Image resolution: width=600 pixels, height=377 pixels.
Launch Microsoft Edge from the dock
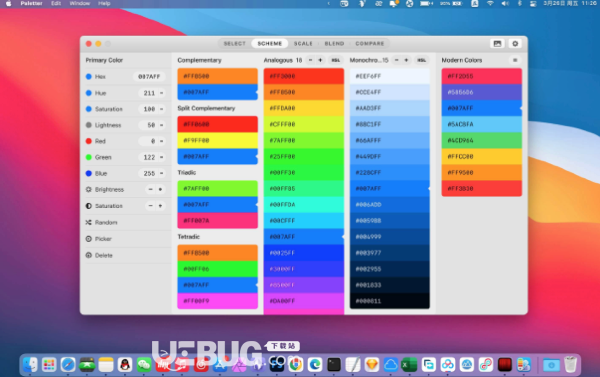315,364
